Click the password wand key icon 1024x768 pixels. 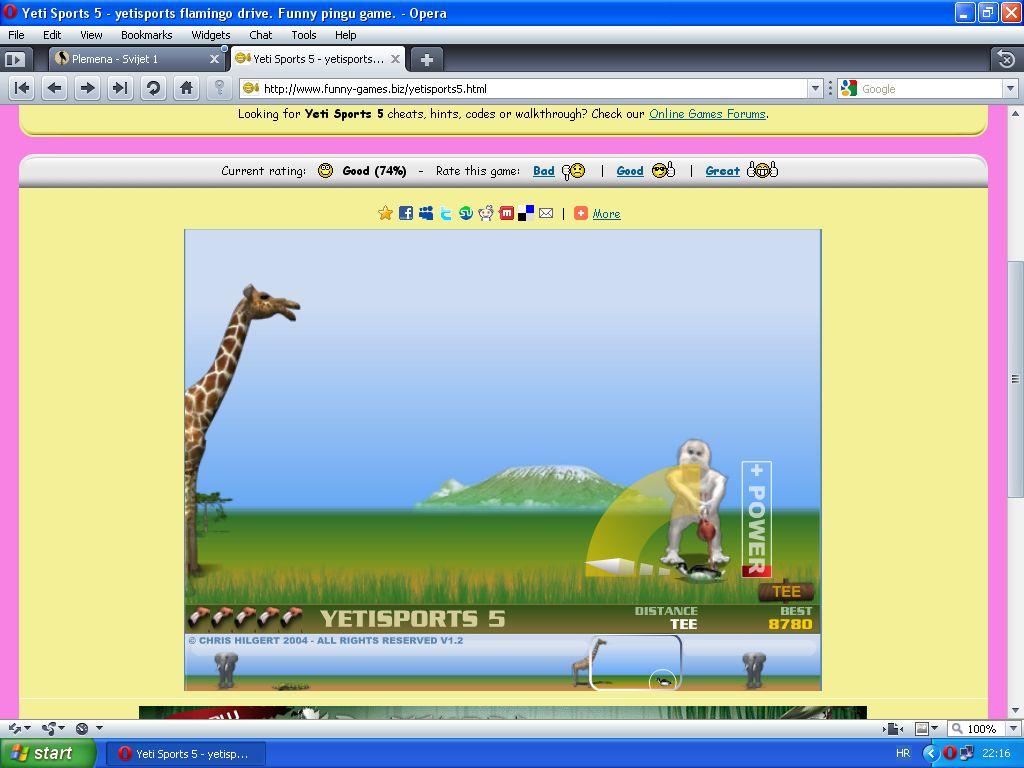[x=219, y=88]
